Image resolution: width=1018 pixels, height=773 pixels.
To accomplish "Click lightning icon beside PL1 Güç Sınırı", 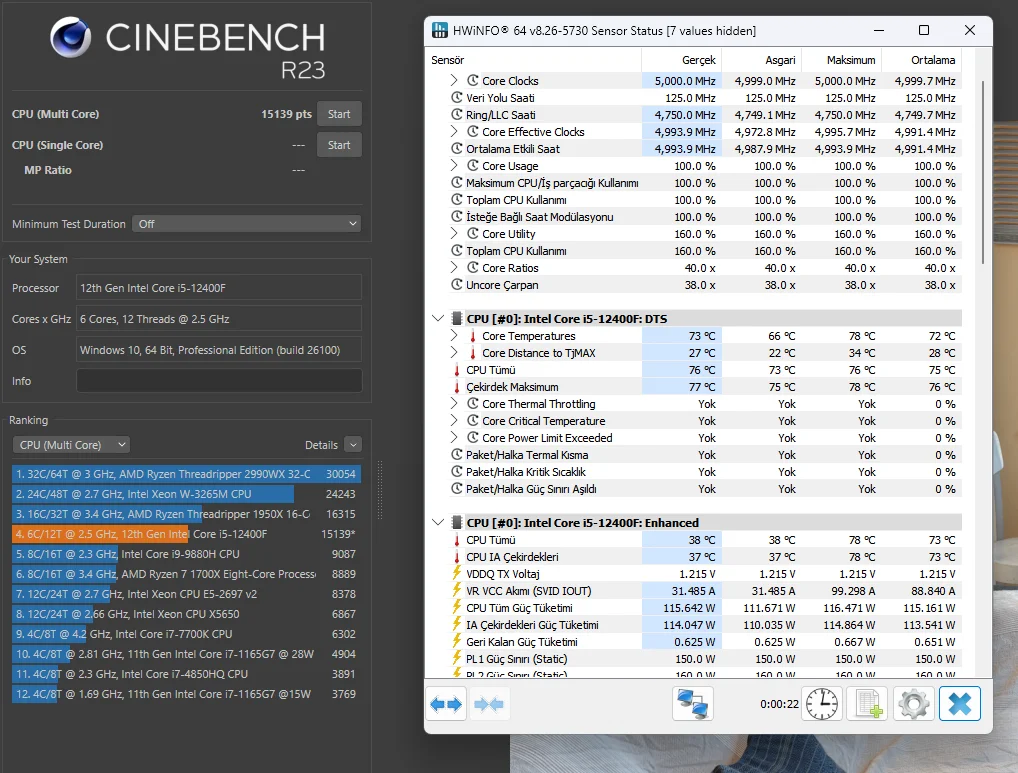I will click(x=457, y=658).
